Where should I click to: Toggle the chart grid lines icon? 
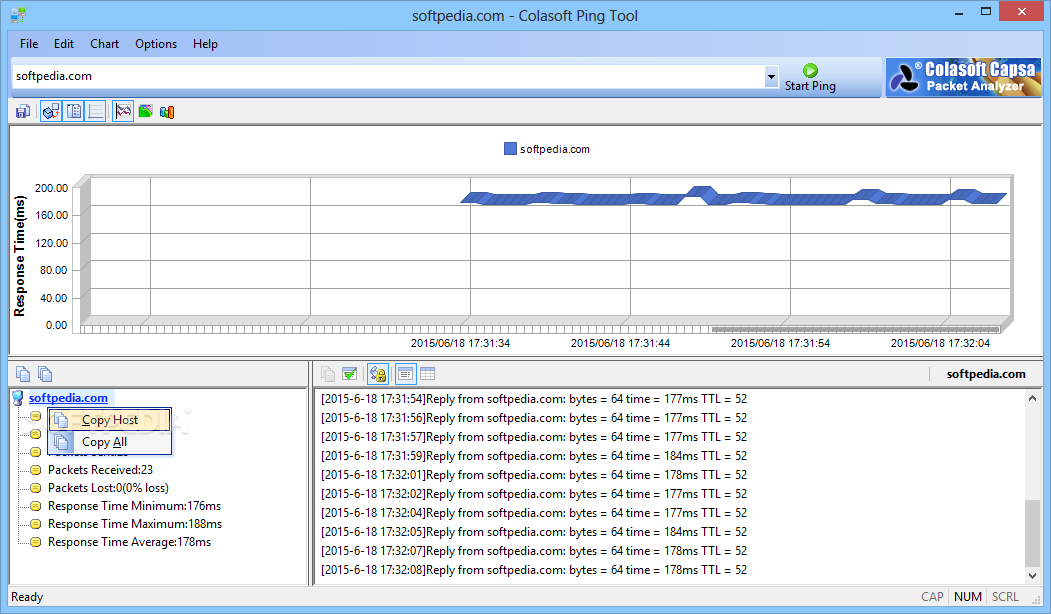tap(96, 111)
